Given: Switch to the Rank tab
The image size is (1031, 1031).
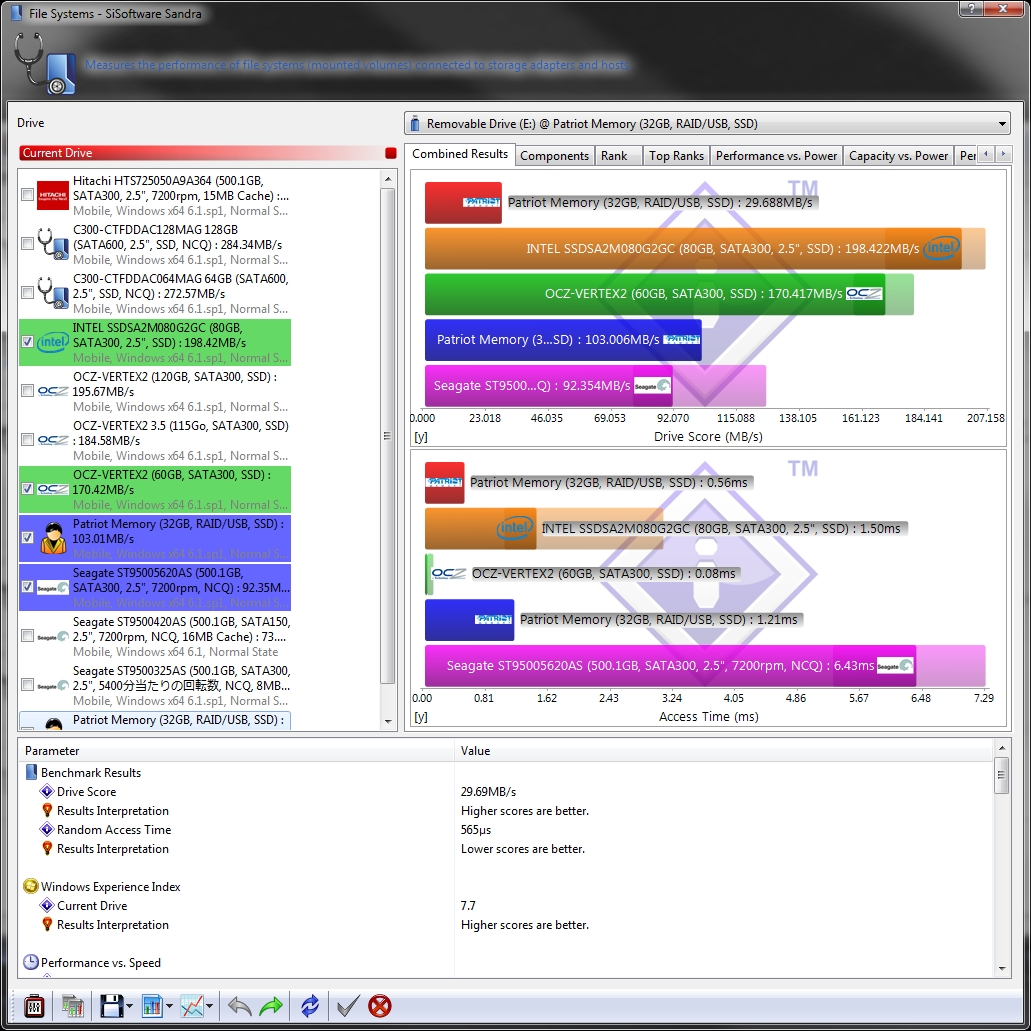Looking at the screenshot, I should click(618, 156).
